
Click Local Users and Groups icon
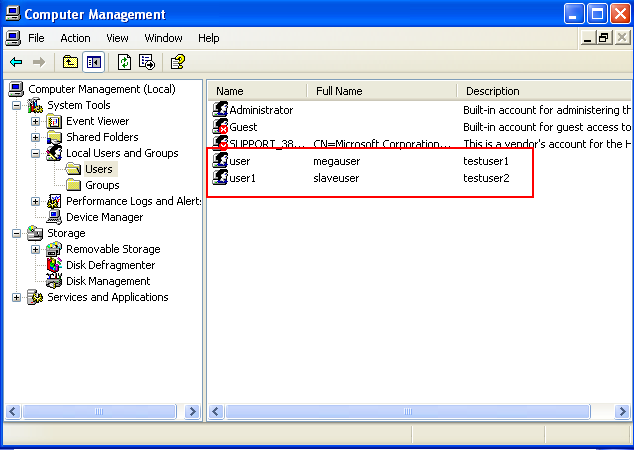(54, 153)
